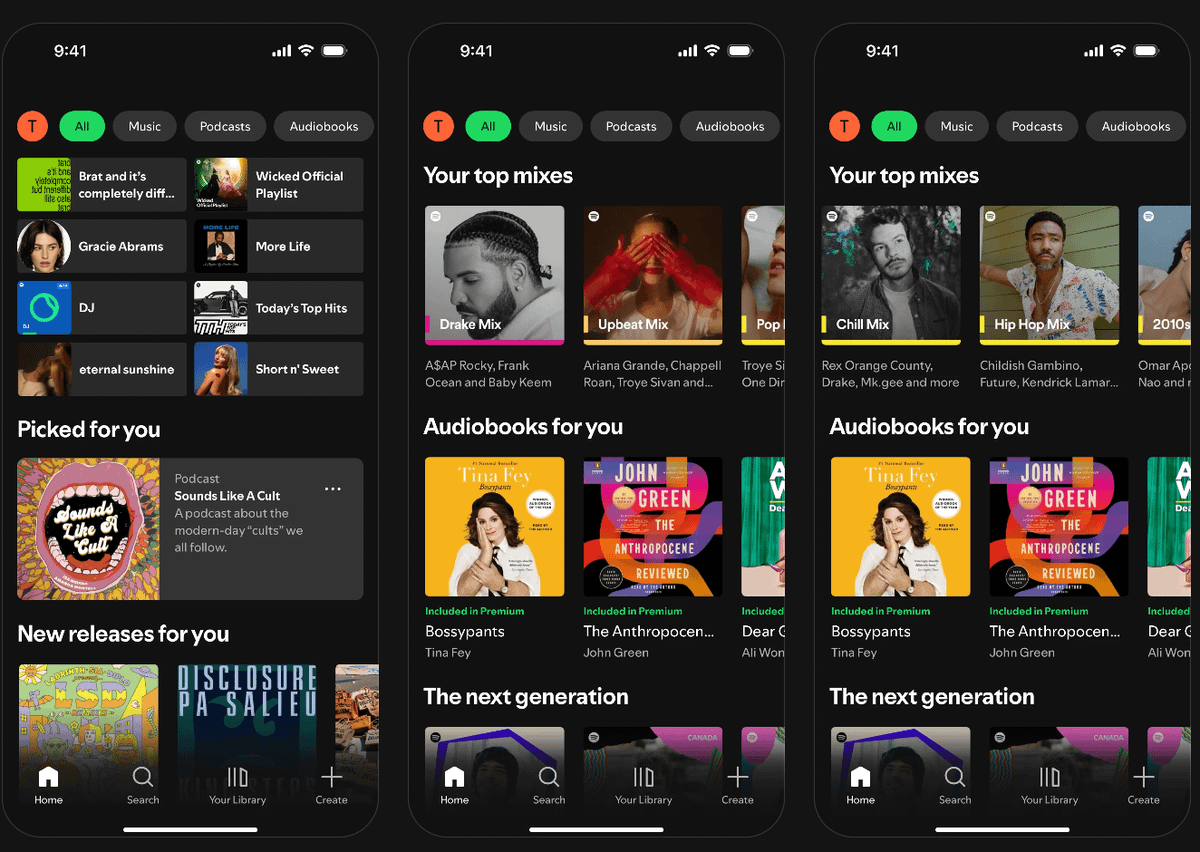Viewport: 1200px width, 852px height.
Task: Tap 'Your top mixes' heading in right phone
Action: [x=904, y=176]
